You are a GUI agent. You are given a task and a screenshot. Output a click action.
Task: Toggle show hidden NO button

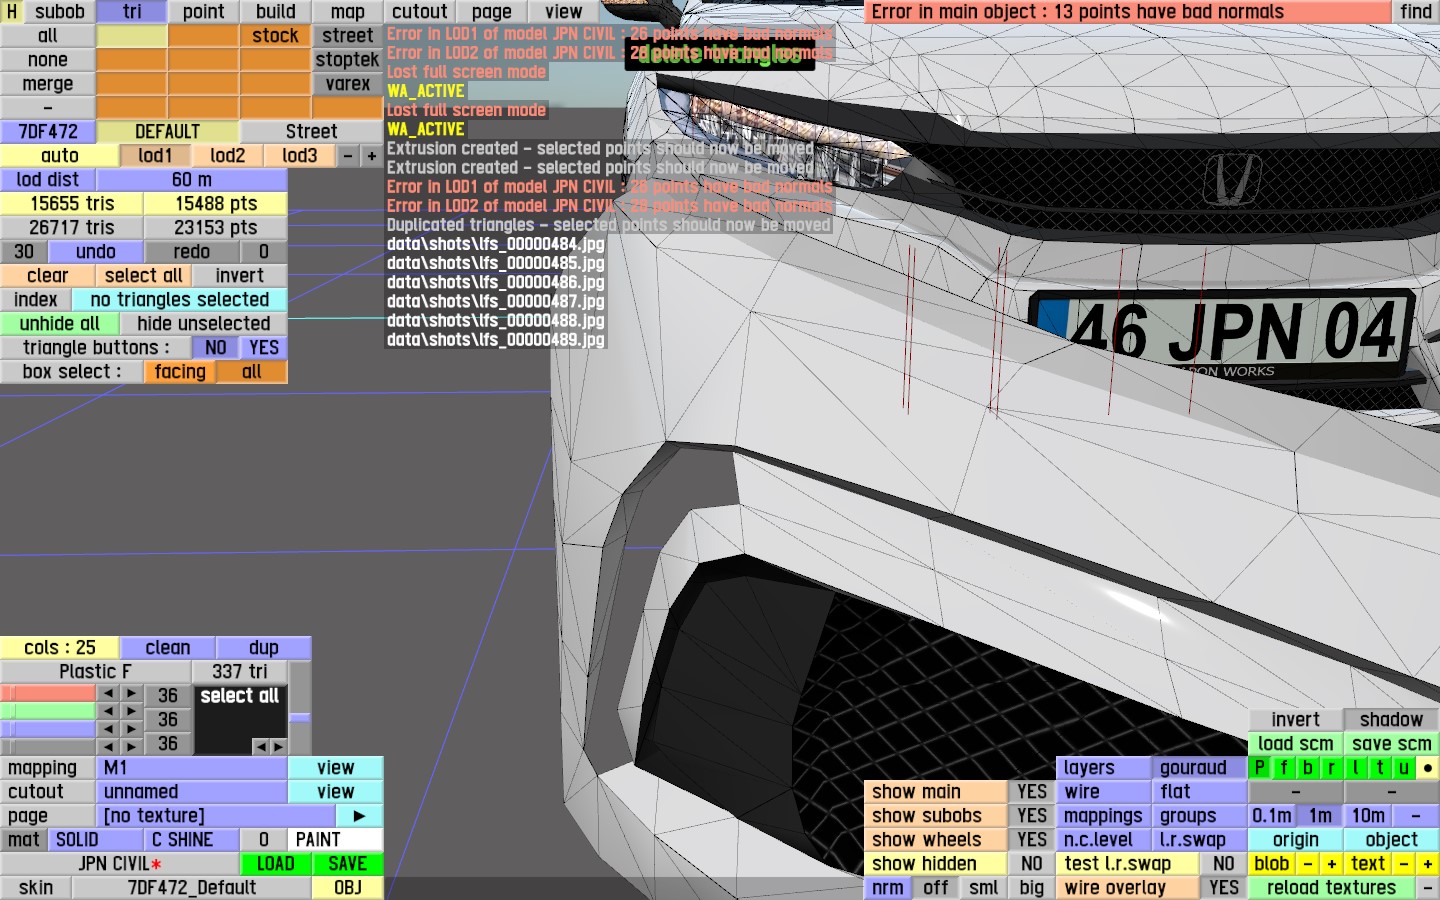tap(1031, 864)
